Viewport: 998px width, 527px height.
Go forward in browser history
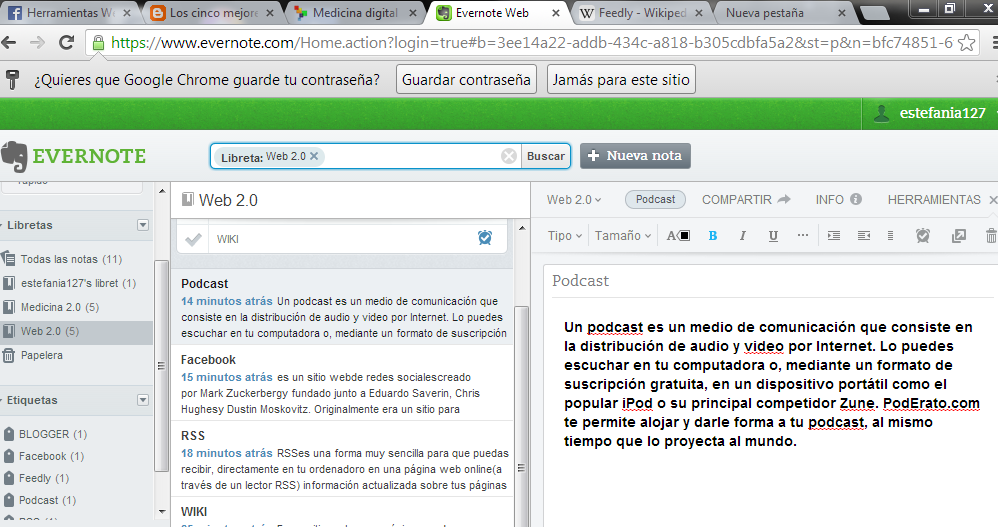coord(38,43)
